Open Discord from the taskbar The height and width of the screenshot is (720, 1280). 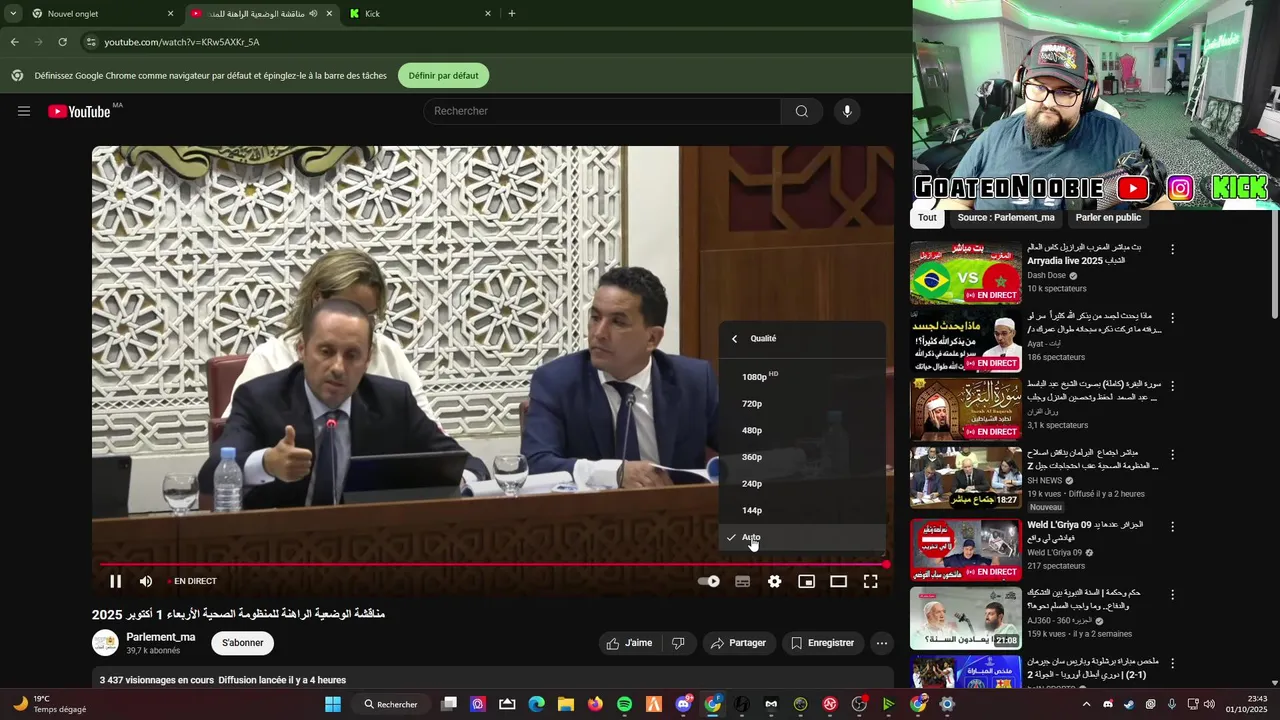point(683,704)
